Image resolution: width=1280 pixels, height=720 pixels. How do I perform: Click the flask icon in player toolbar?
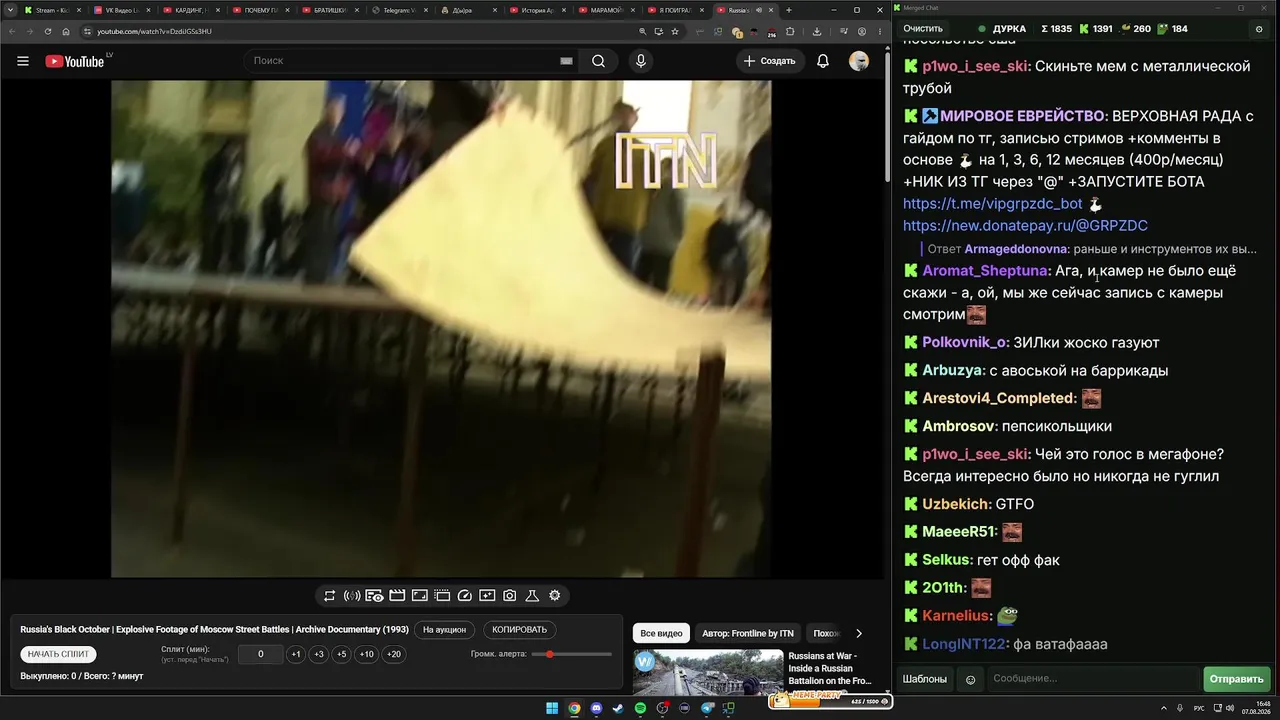pyautogui.click(x=532, y=596)
